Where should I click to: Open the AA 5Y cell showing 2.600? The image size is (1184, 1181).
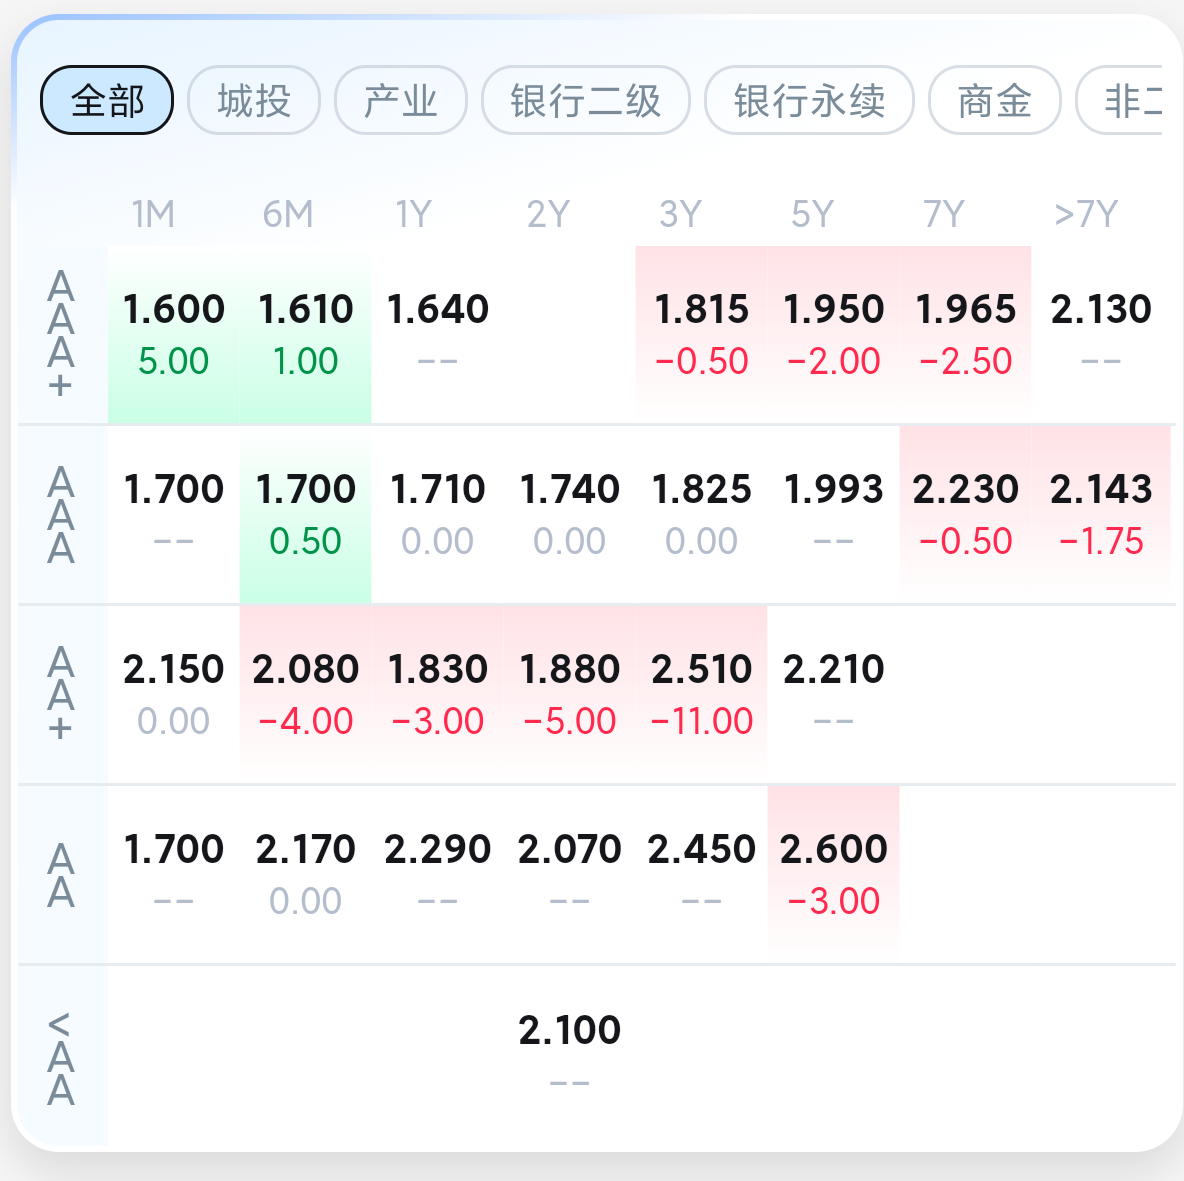pyautogui.click(x=834, y=874)
